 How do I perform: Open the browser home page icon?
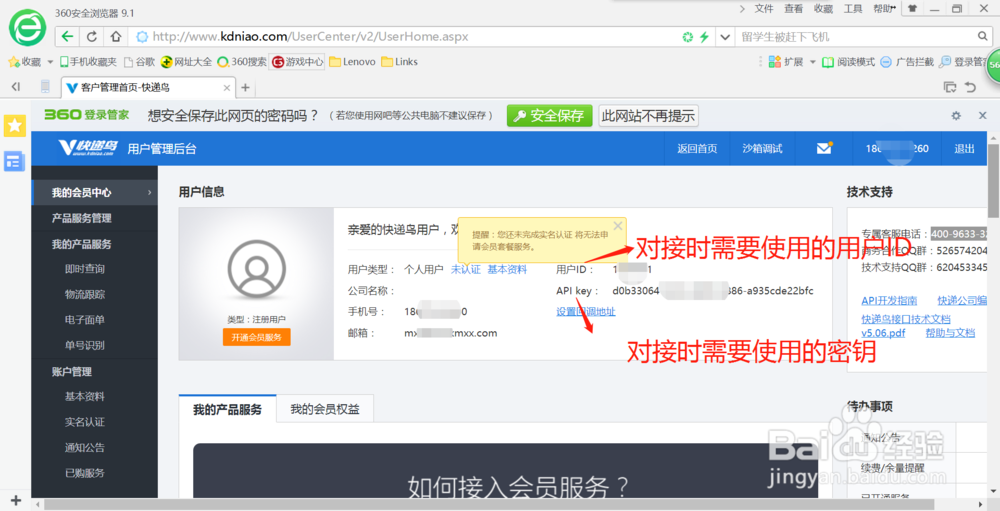click(115, 36)
